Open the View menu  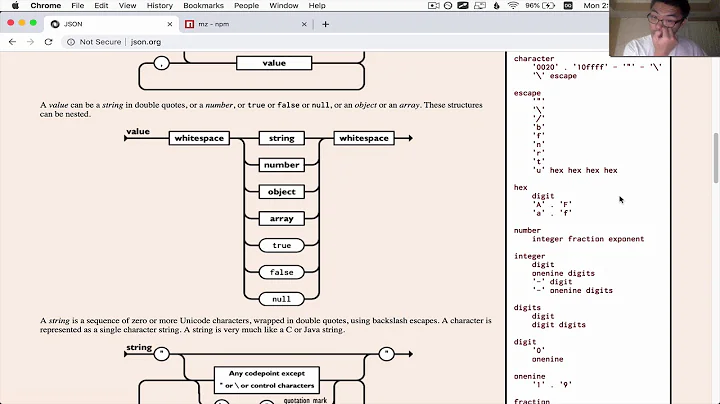127,6
